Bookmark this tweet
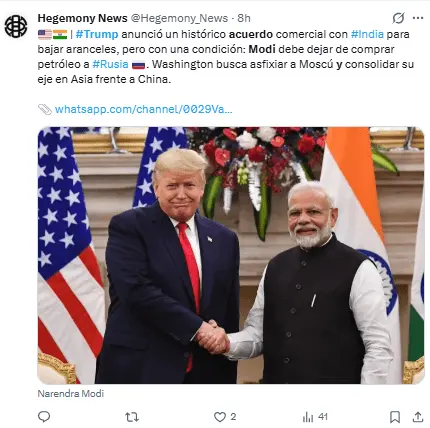The width and height of the screenshot is (430, 428). [x=395, y=417]
